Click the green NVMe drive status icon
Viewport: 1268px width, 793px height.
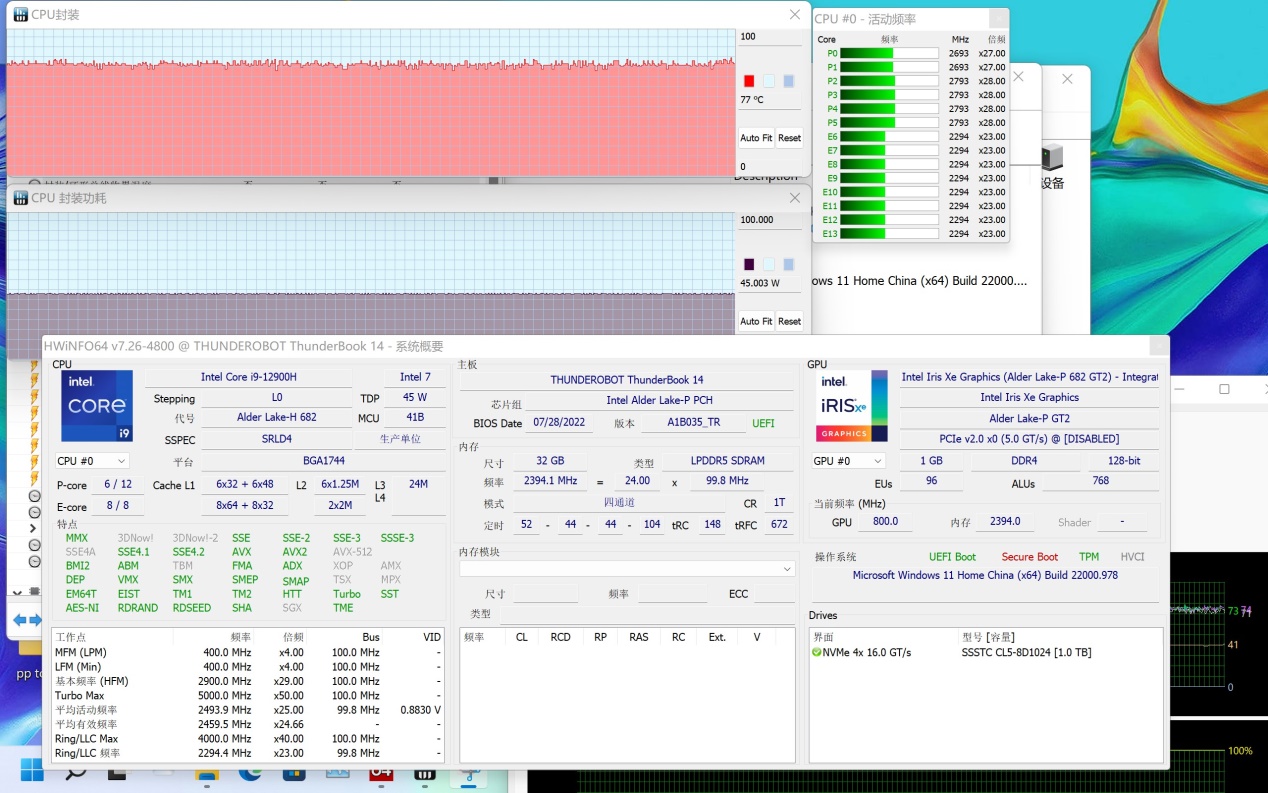point(816,653)
